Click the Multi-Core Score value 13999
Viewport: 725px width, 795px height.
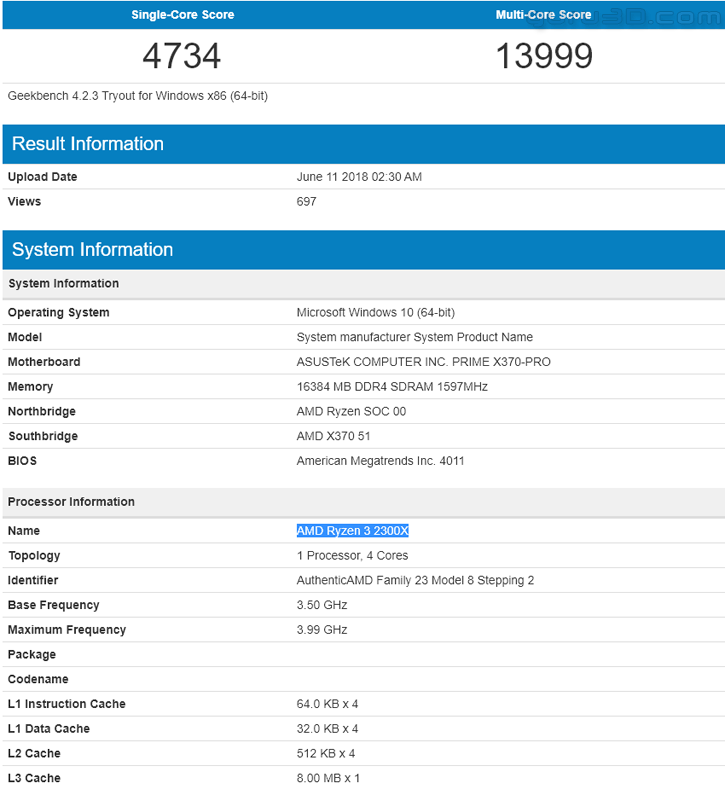544,56
